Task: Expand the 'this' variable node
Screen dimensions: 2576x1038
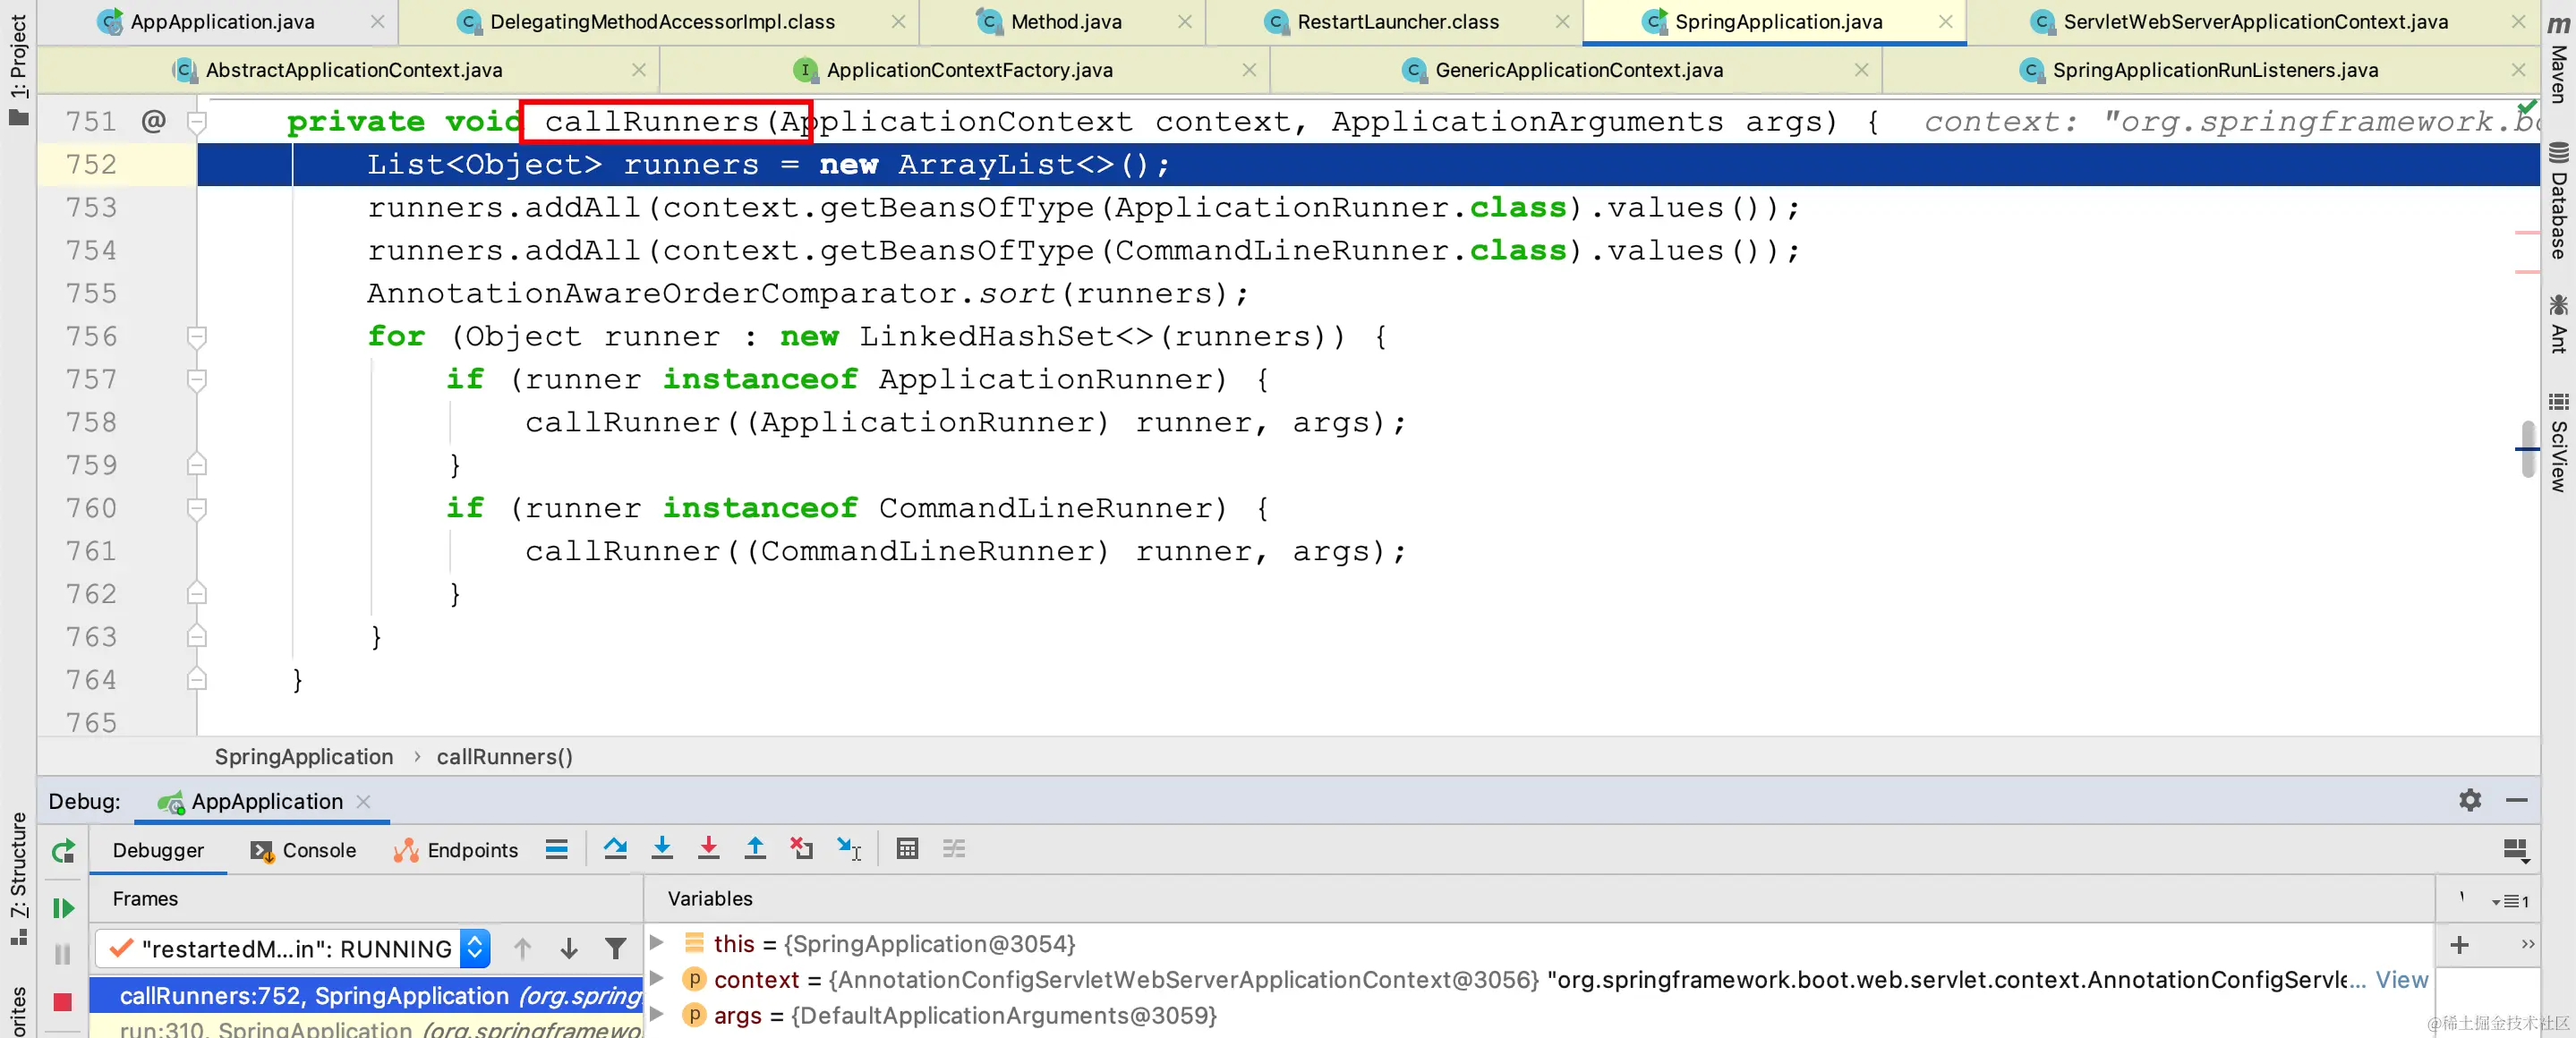Action: click(x=657, y=943)
